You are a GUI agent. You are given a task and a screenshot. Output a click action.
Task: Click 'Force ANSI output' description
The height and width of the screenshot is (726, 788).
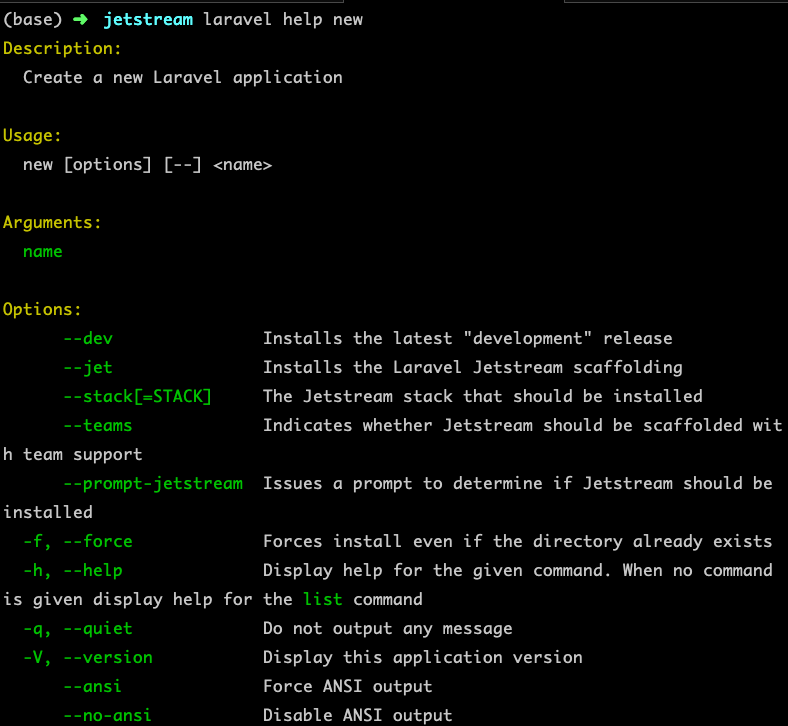tap(348, 687)
